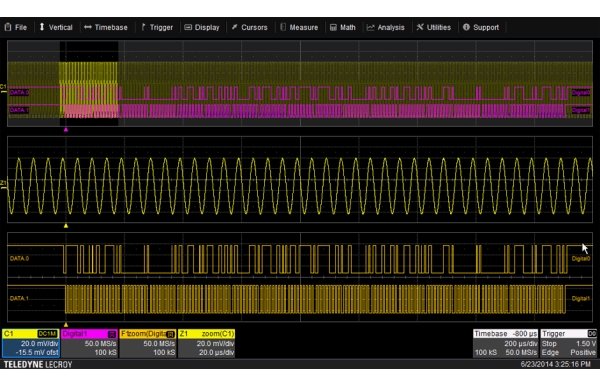Click the DC1M coupling badge in C1 box
The height and width of the screenshot is (390, 600).
pos(47,334)
